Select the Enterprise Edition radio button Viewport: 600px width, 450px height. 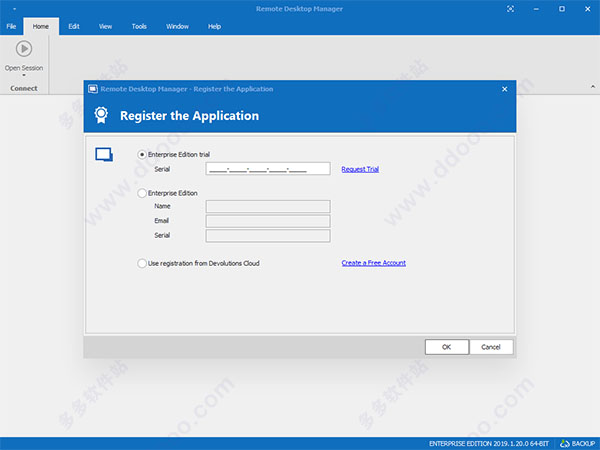(142, 193)
